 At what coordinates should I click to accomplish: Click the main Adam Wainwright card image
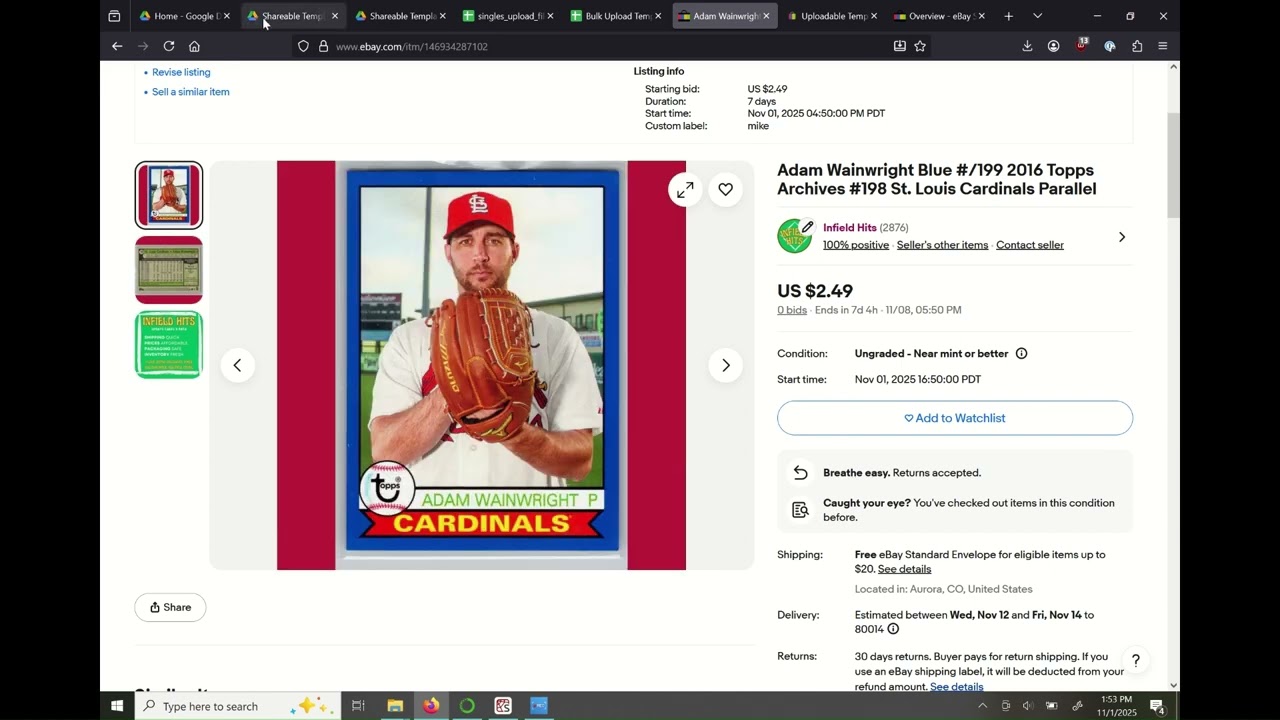tap(482, 365)
